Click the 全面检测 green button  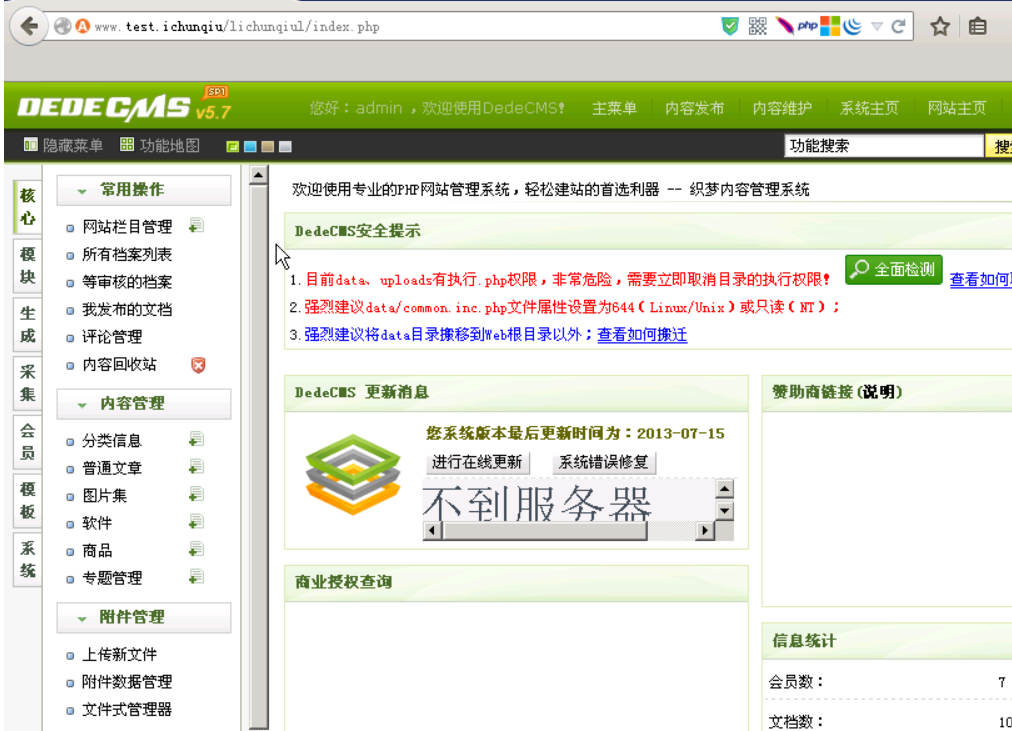tap(894, 269)
